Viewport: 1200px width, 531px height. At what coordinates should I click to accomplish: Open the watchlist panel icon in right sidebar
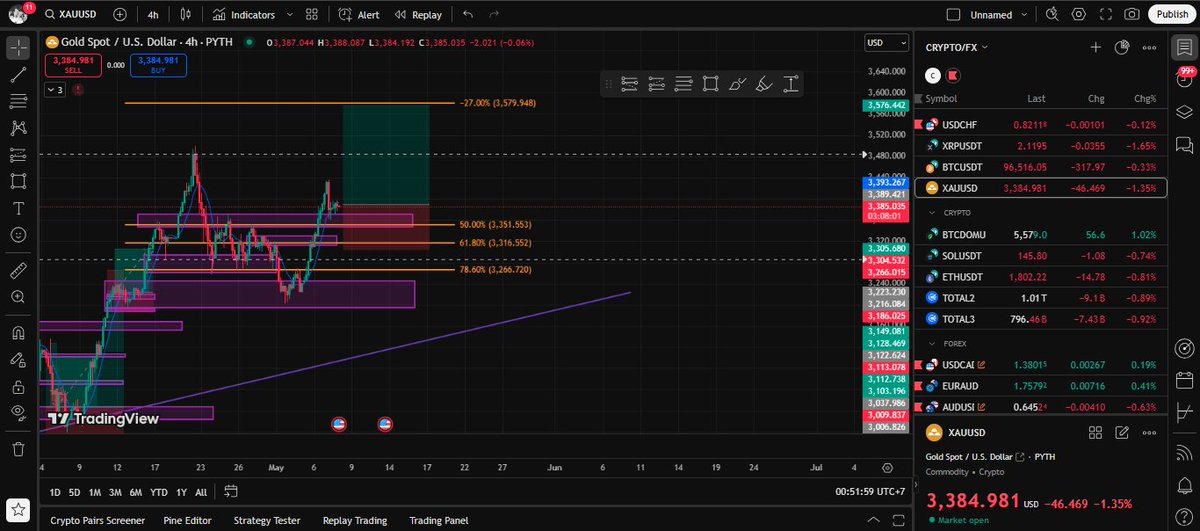click(1185, 47)
